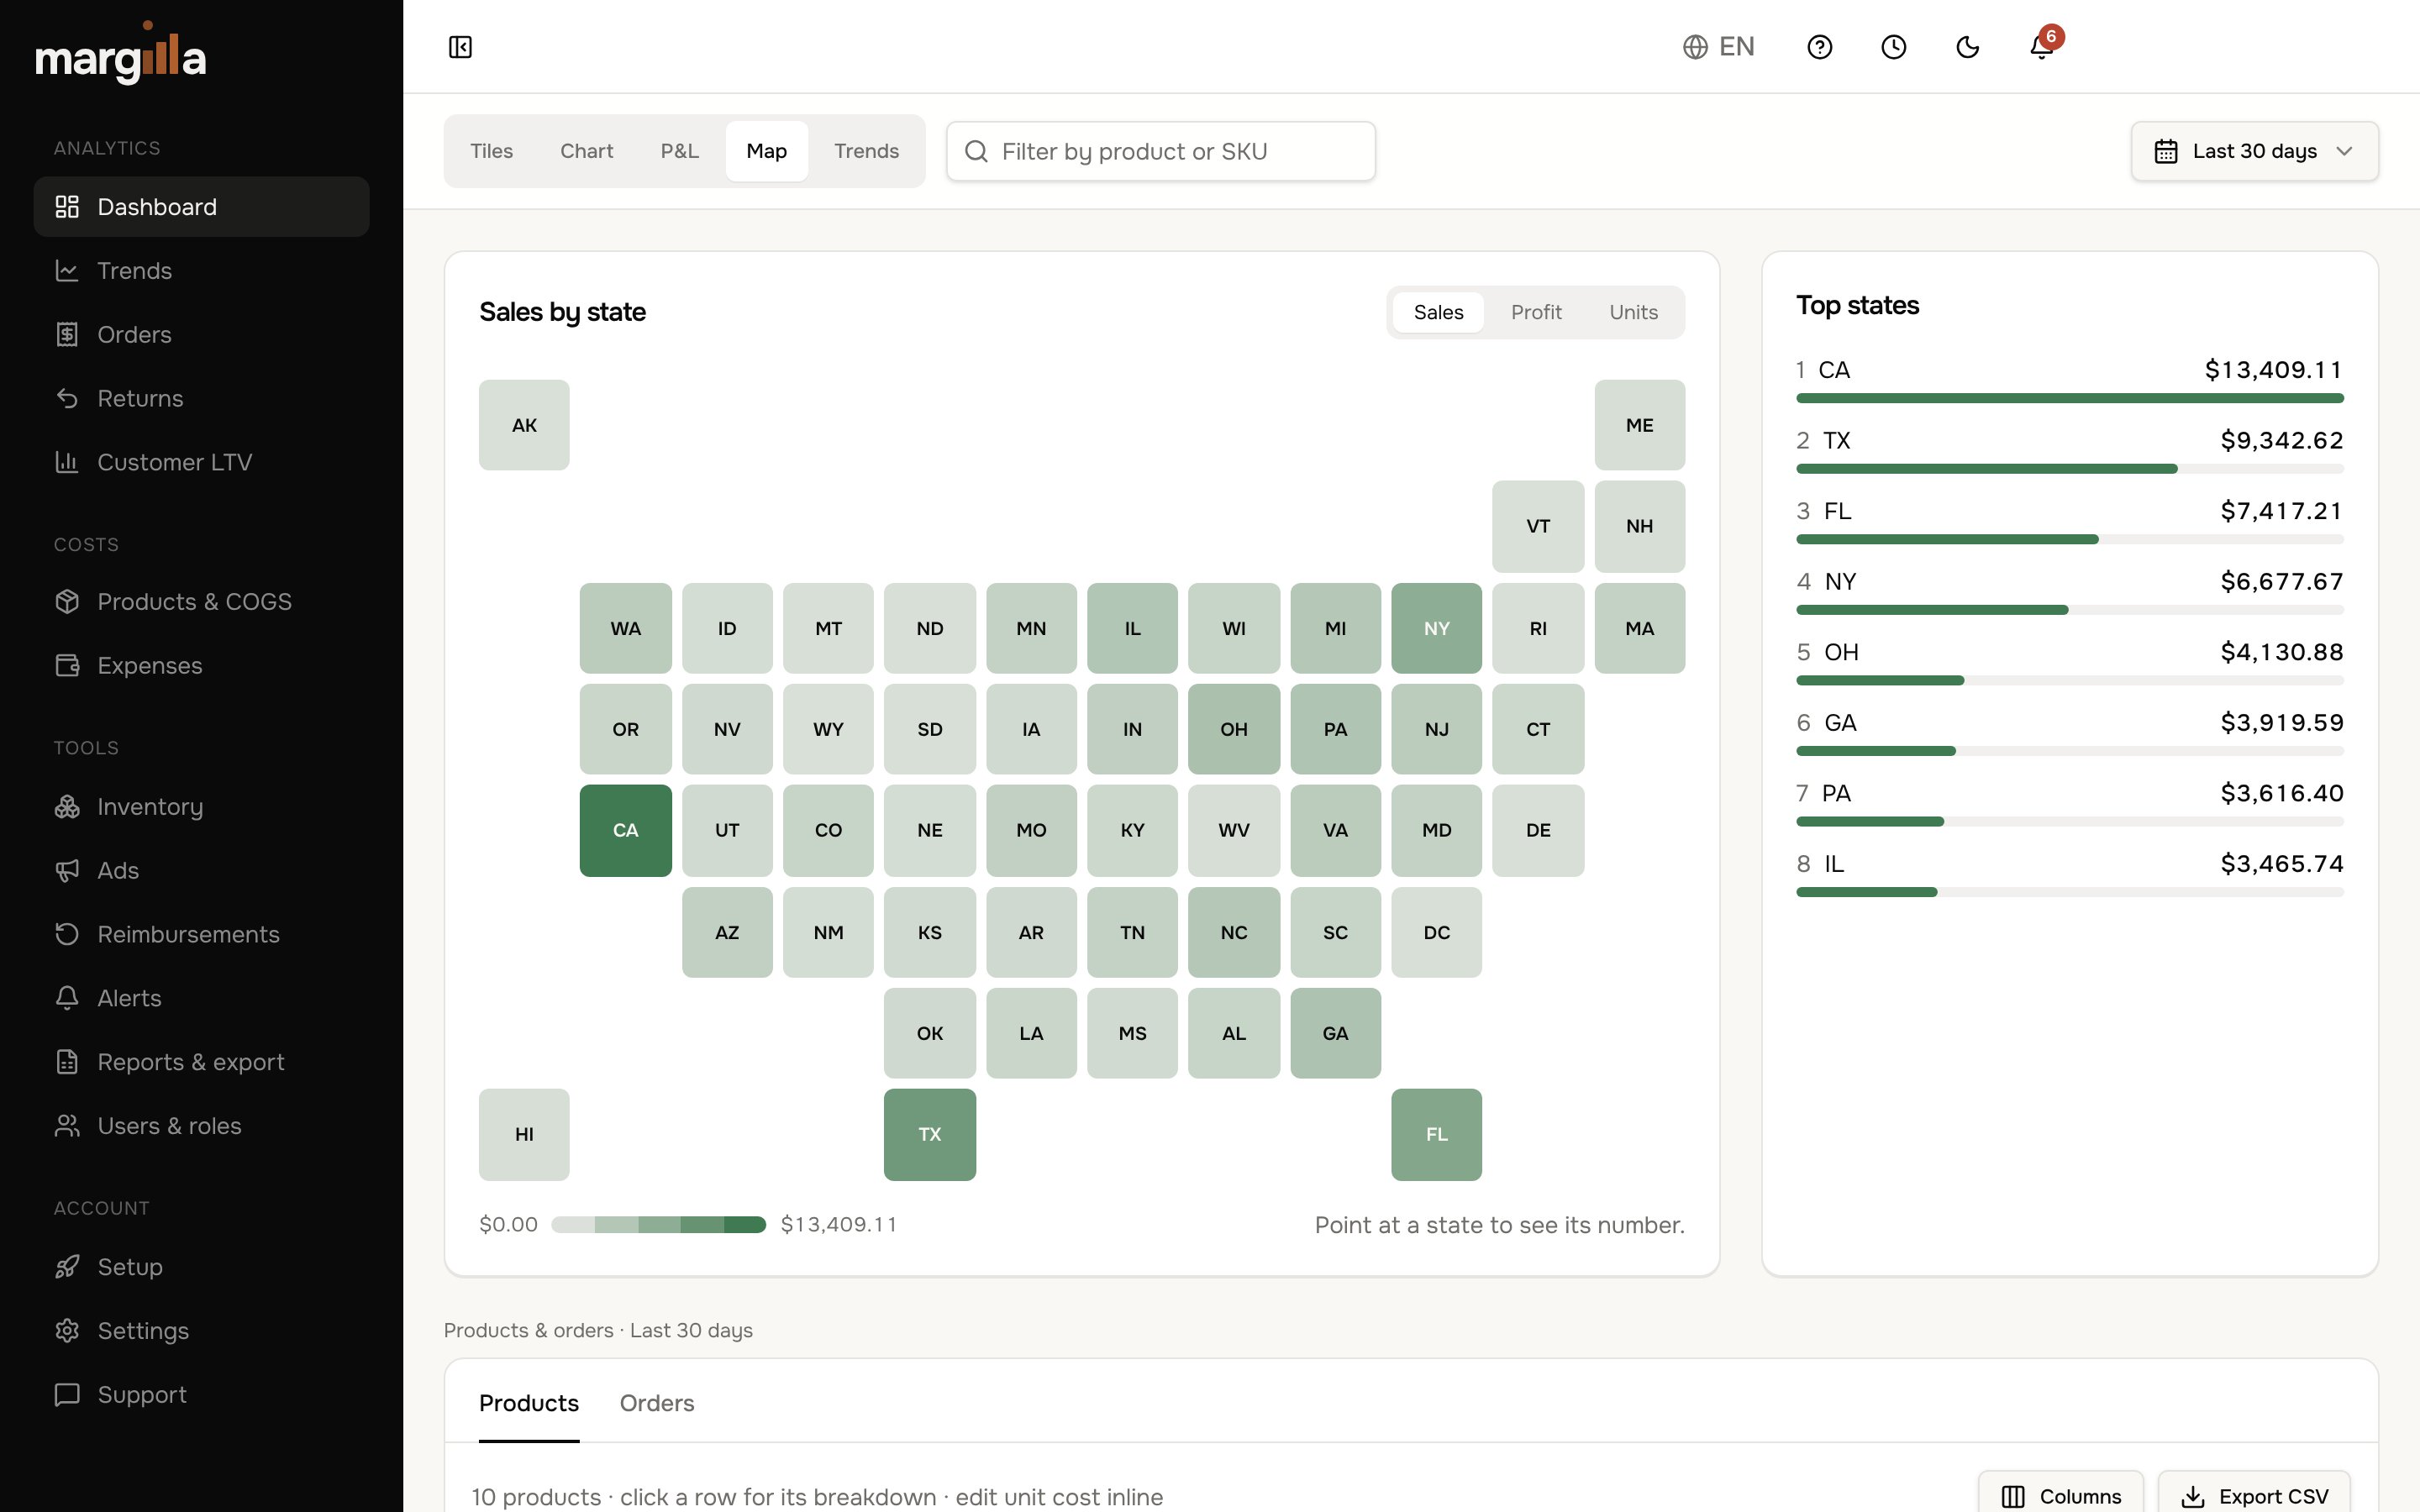Open Setup in the sidebar
The height and width of the screenshot is (1512, 2420).
click(201, 1268)
